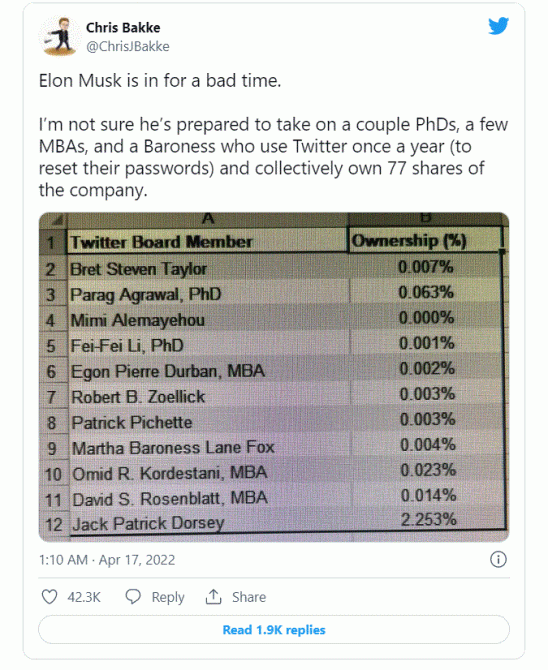Click Read 1.9K replies button
This screenshot has width=548, height=670.
click(x=274, y=630)
